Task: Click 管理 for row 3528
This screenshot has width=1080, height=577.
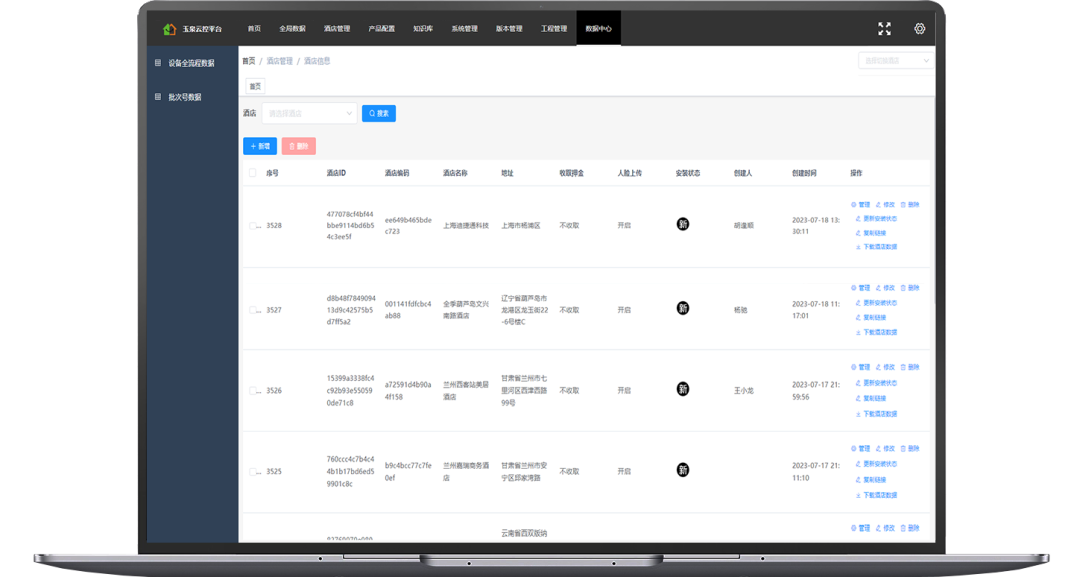Action: coord(860,204)
